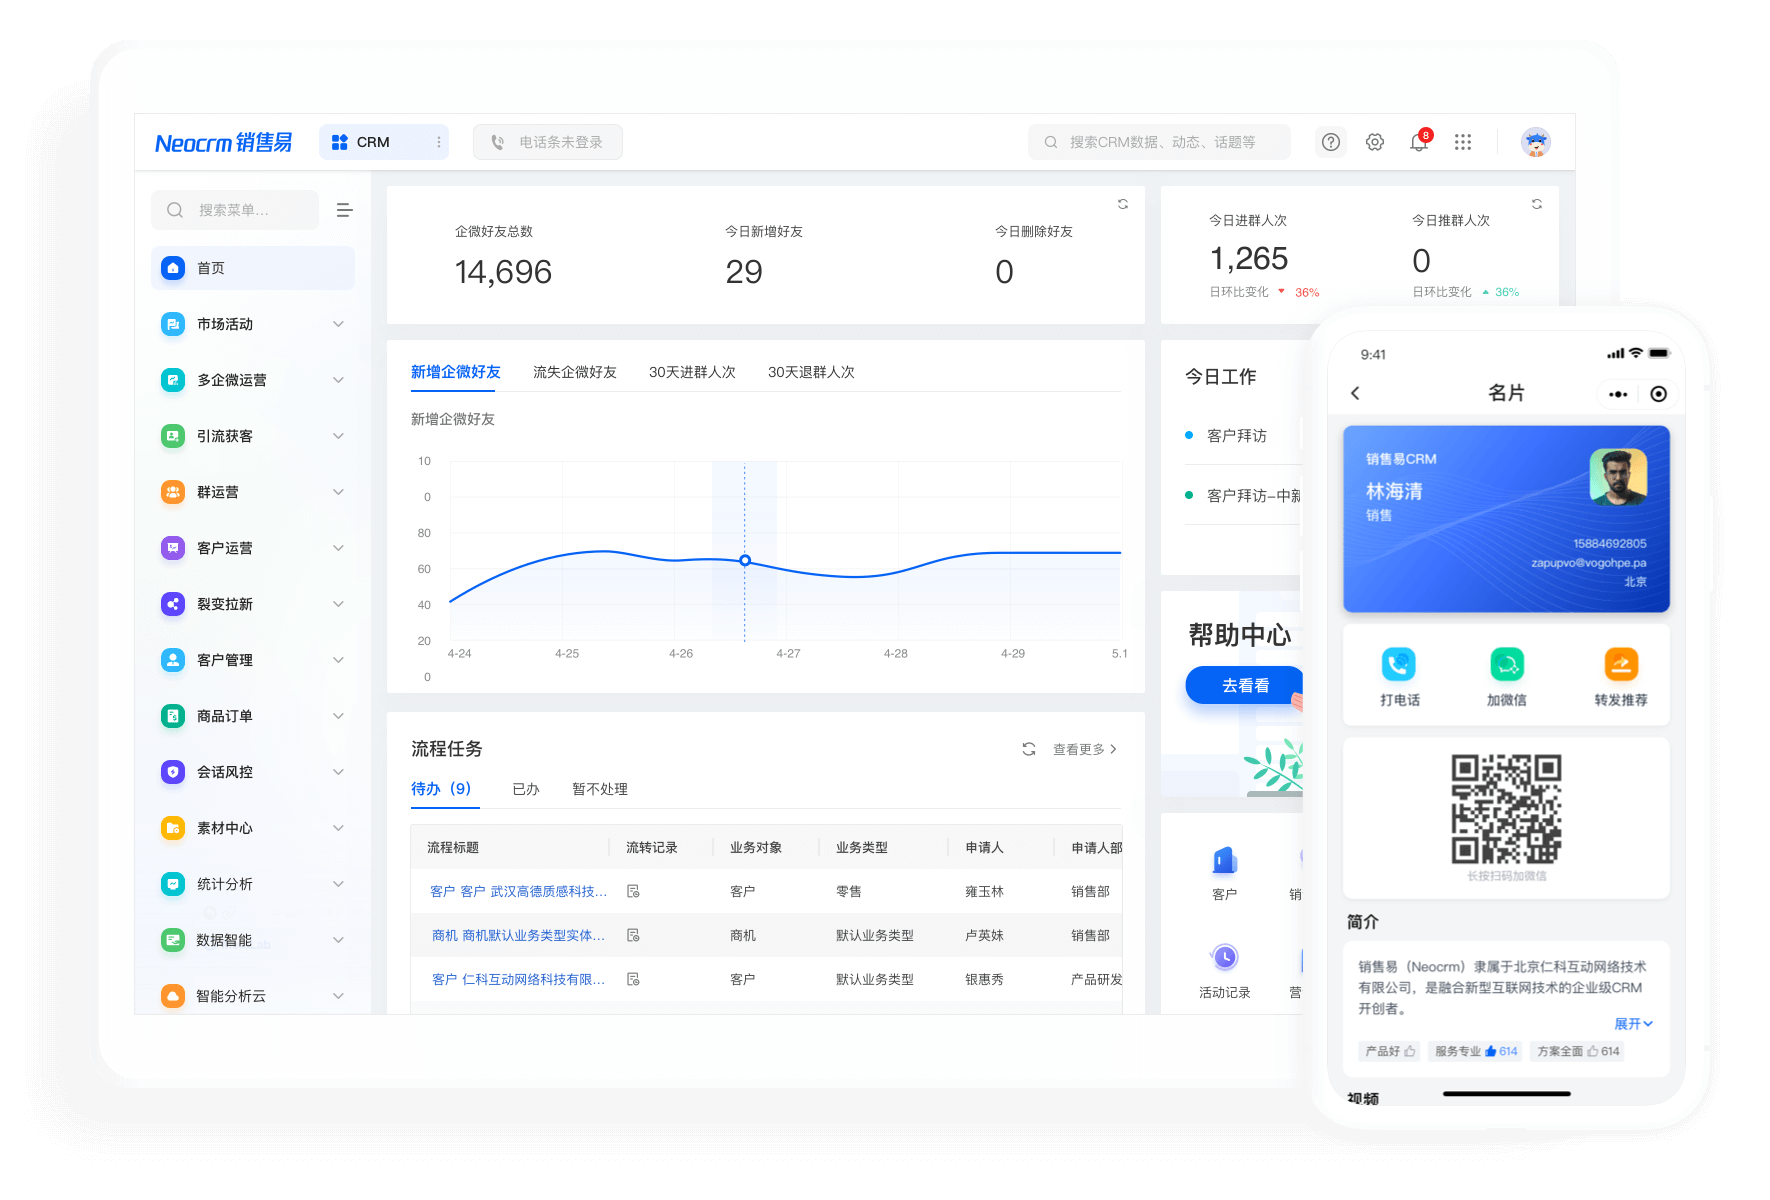The image size is (1770, 1200).
Task: Switch to the 30天退群人次 tab
Action: 811,372
